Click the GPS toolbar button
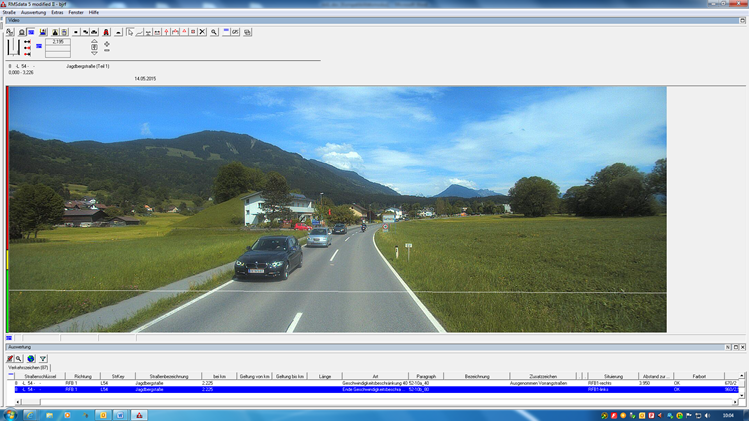Image resolution: width=750 pixels, height=422 pixels. 235,32
